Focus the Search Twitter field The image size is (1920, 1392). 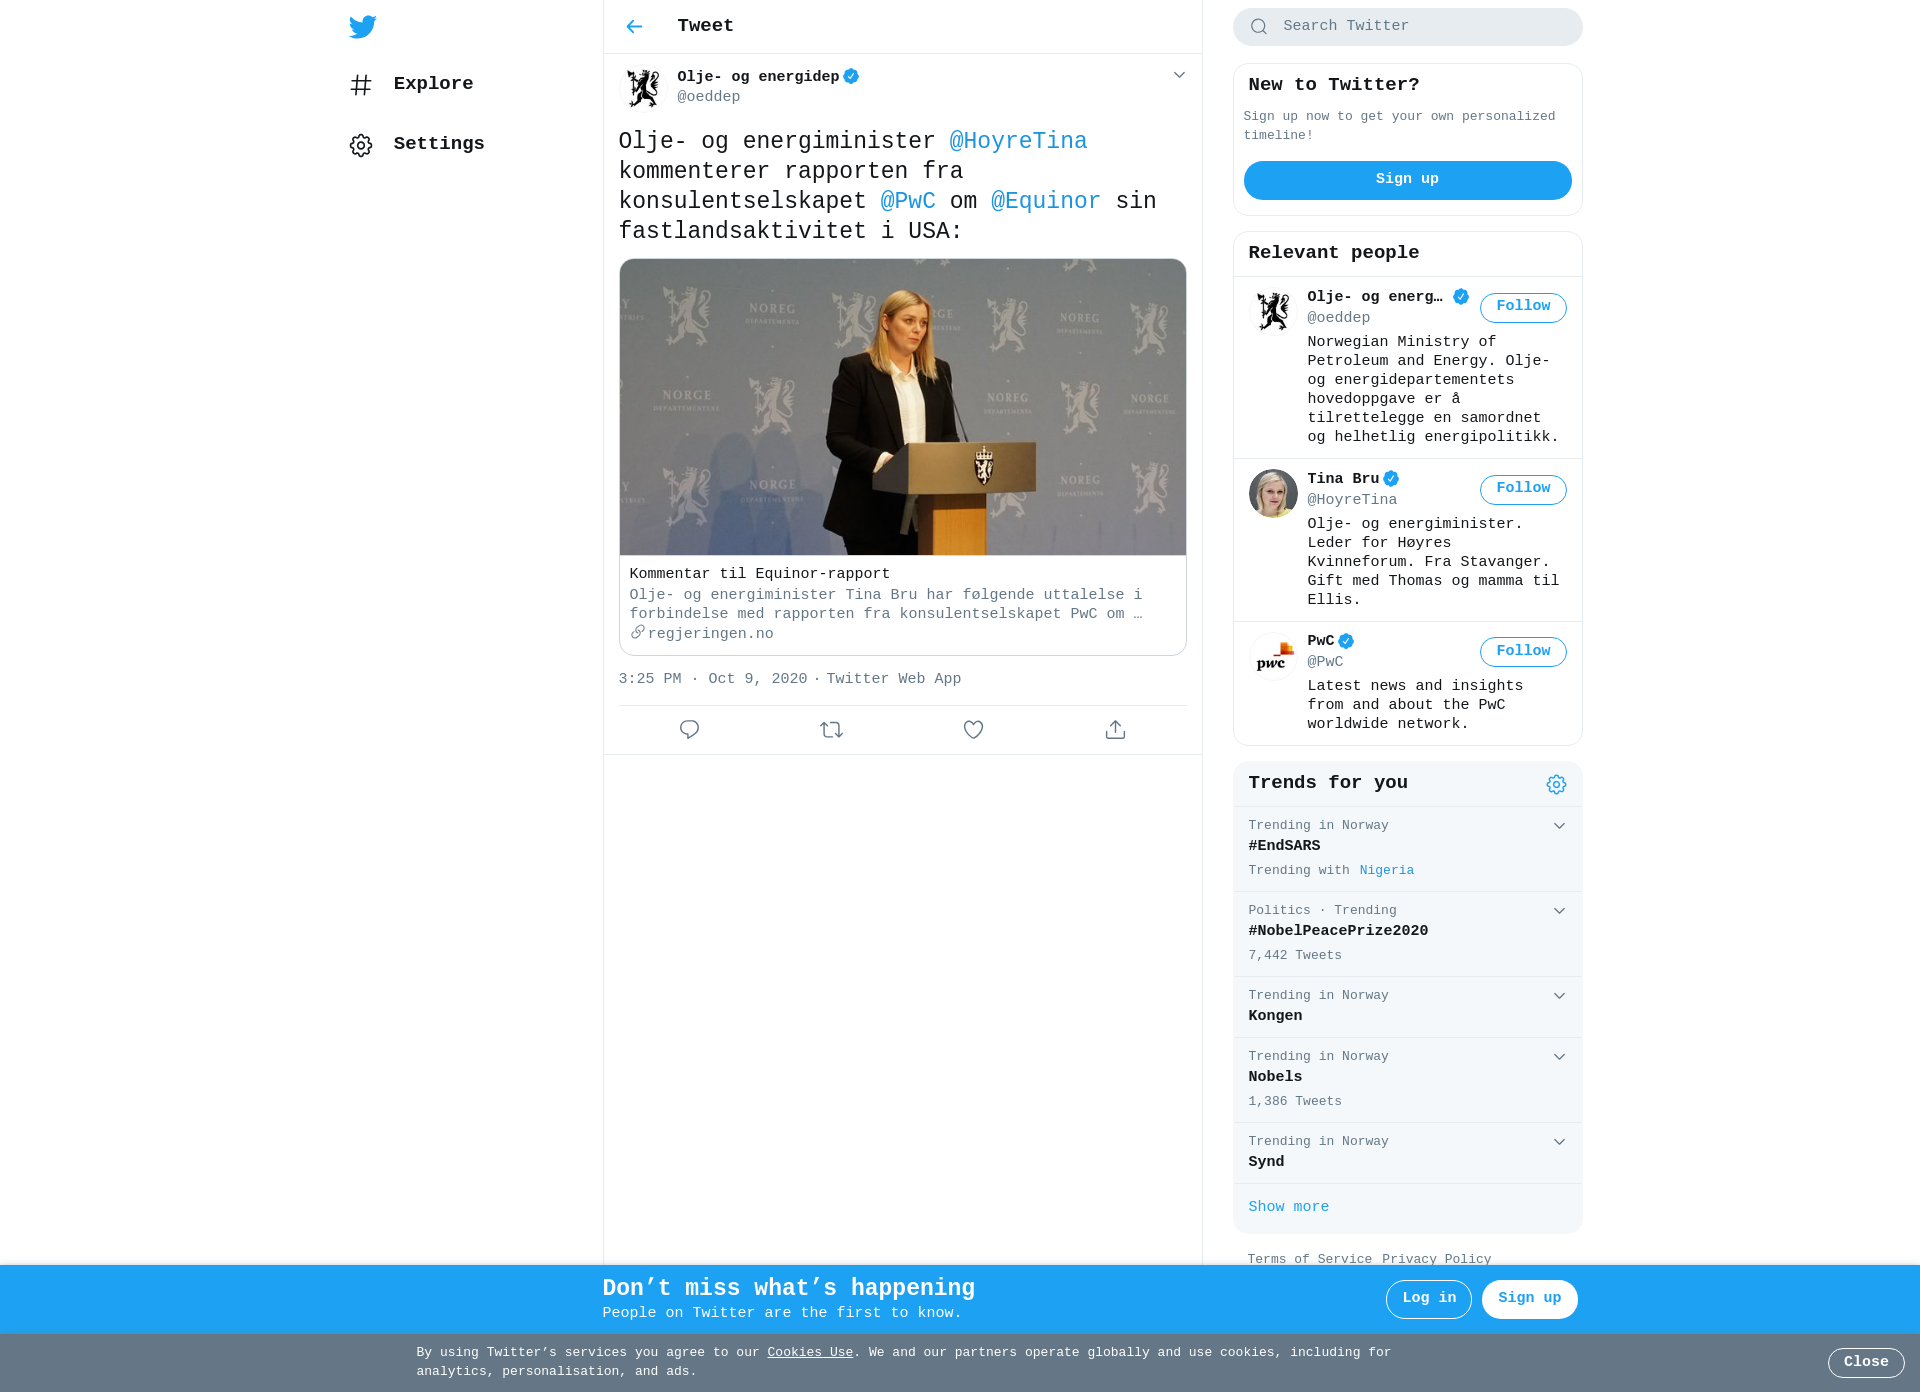pyautogui.click(x=1407, y=27)
